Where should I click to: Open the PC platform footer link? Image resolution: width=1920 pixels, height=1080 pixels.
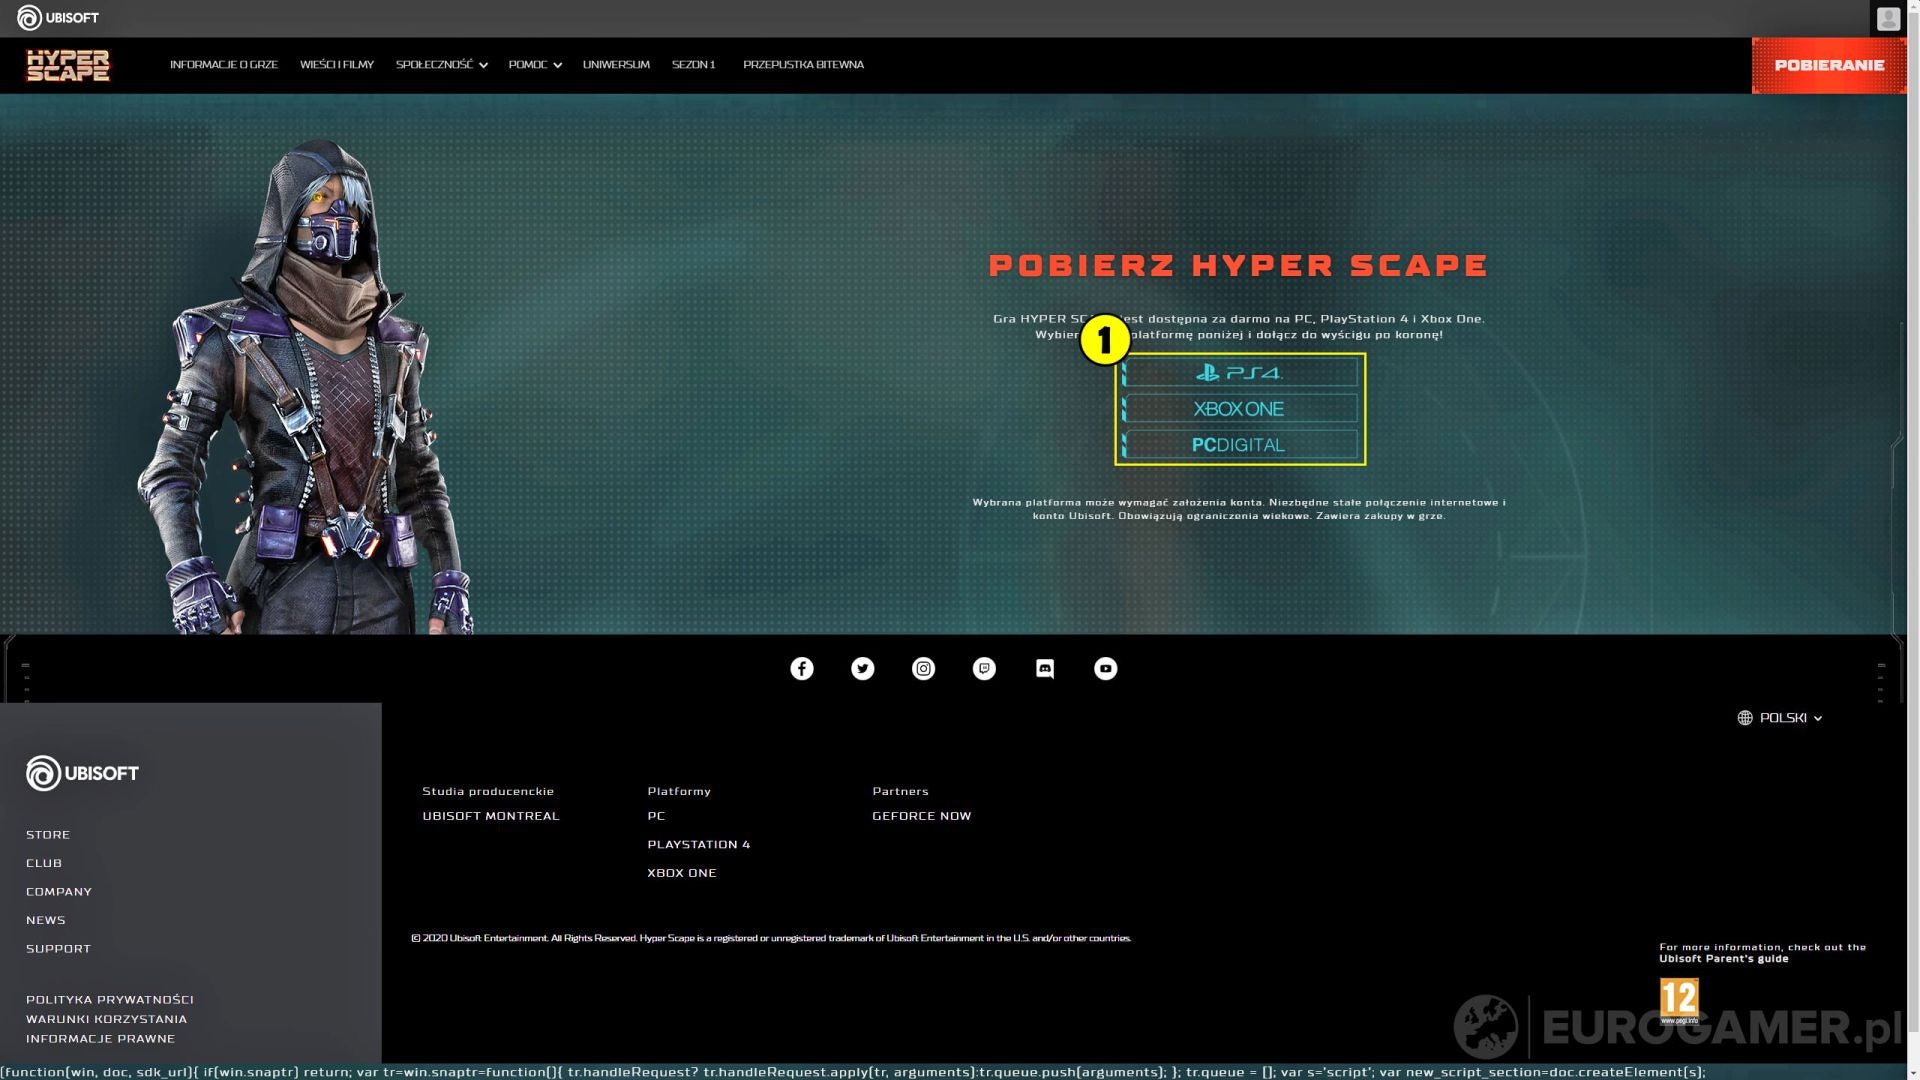coord(656,816)
